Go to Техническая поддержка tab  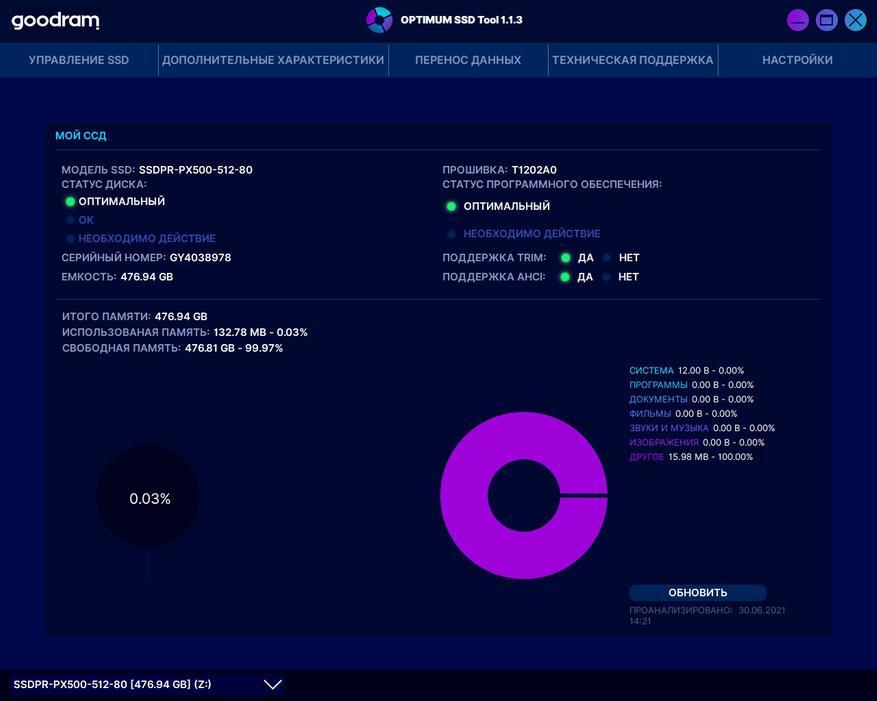pos(633,60)
